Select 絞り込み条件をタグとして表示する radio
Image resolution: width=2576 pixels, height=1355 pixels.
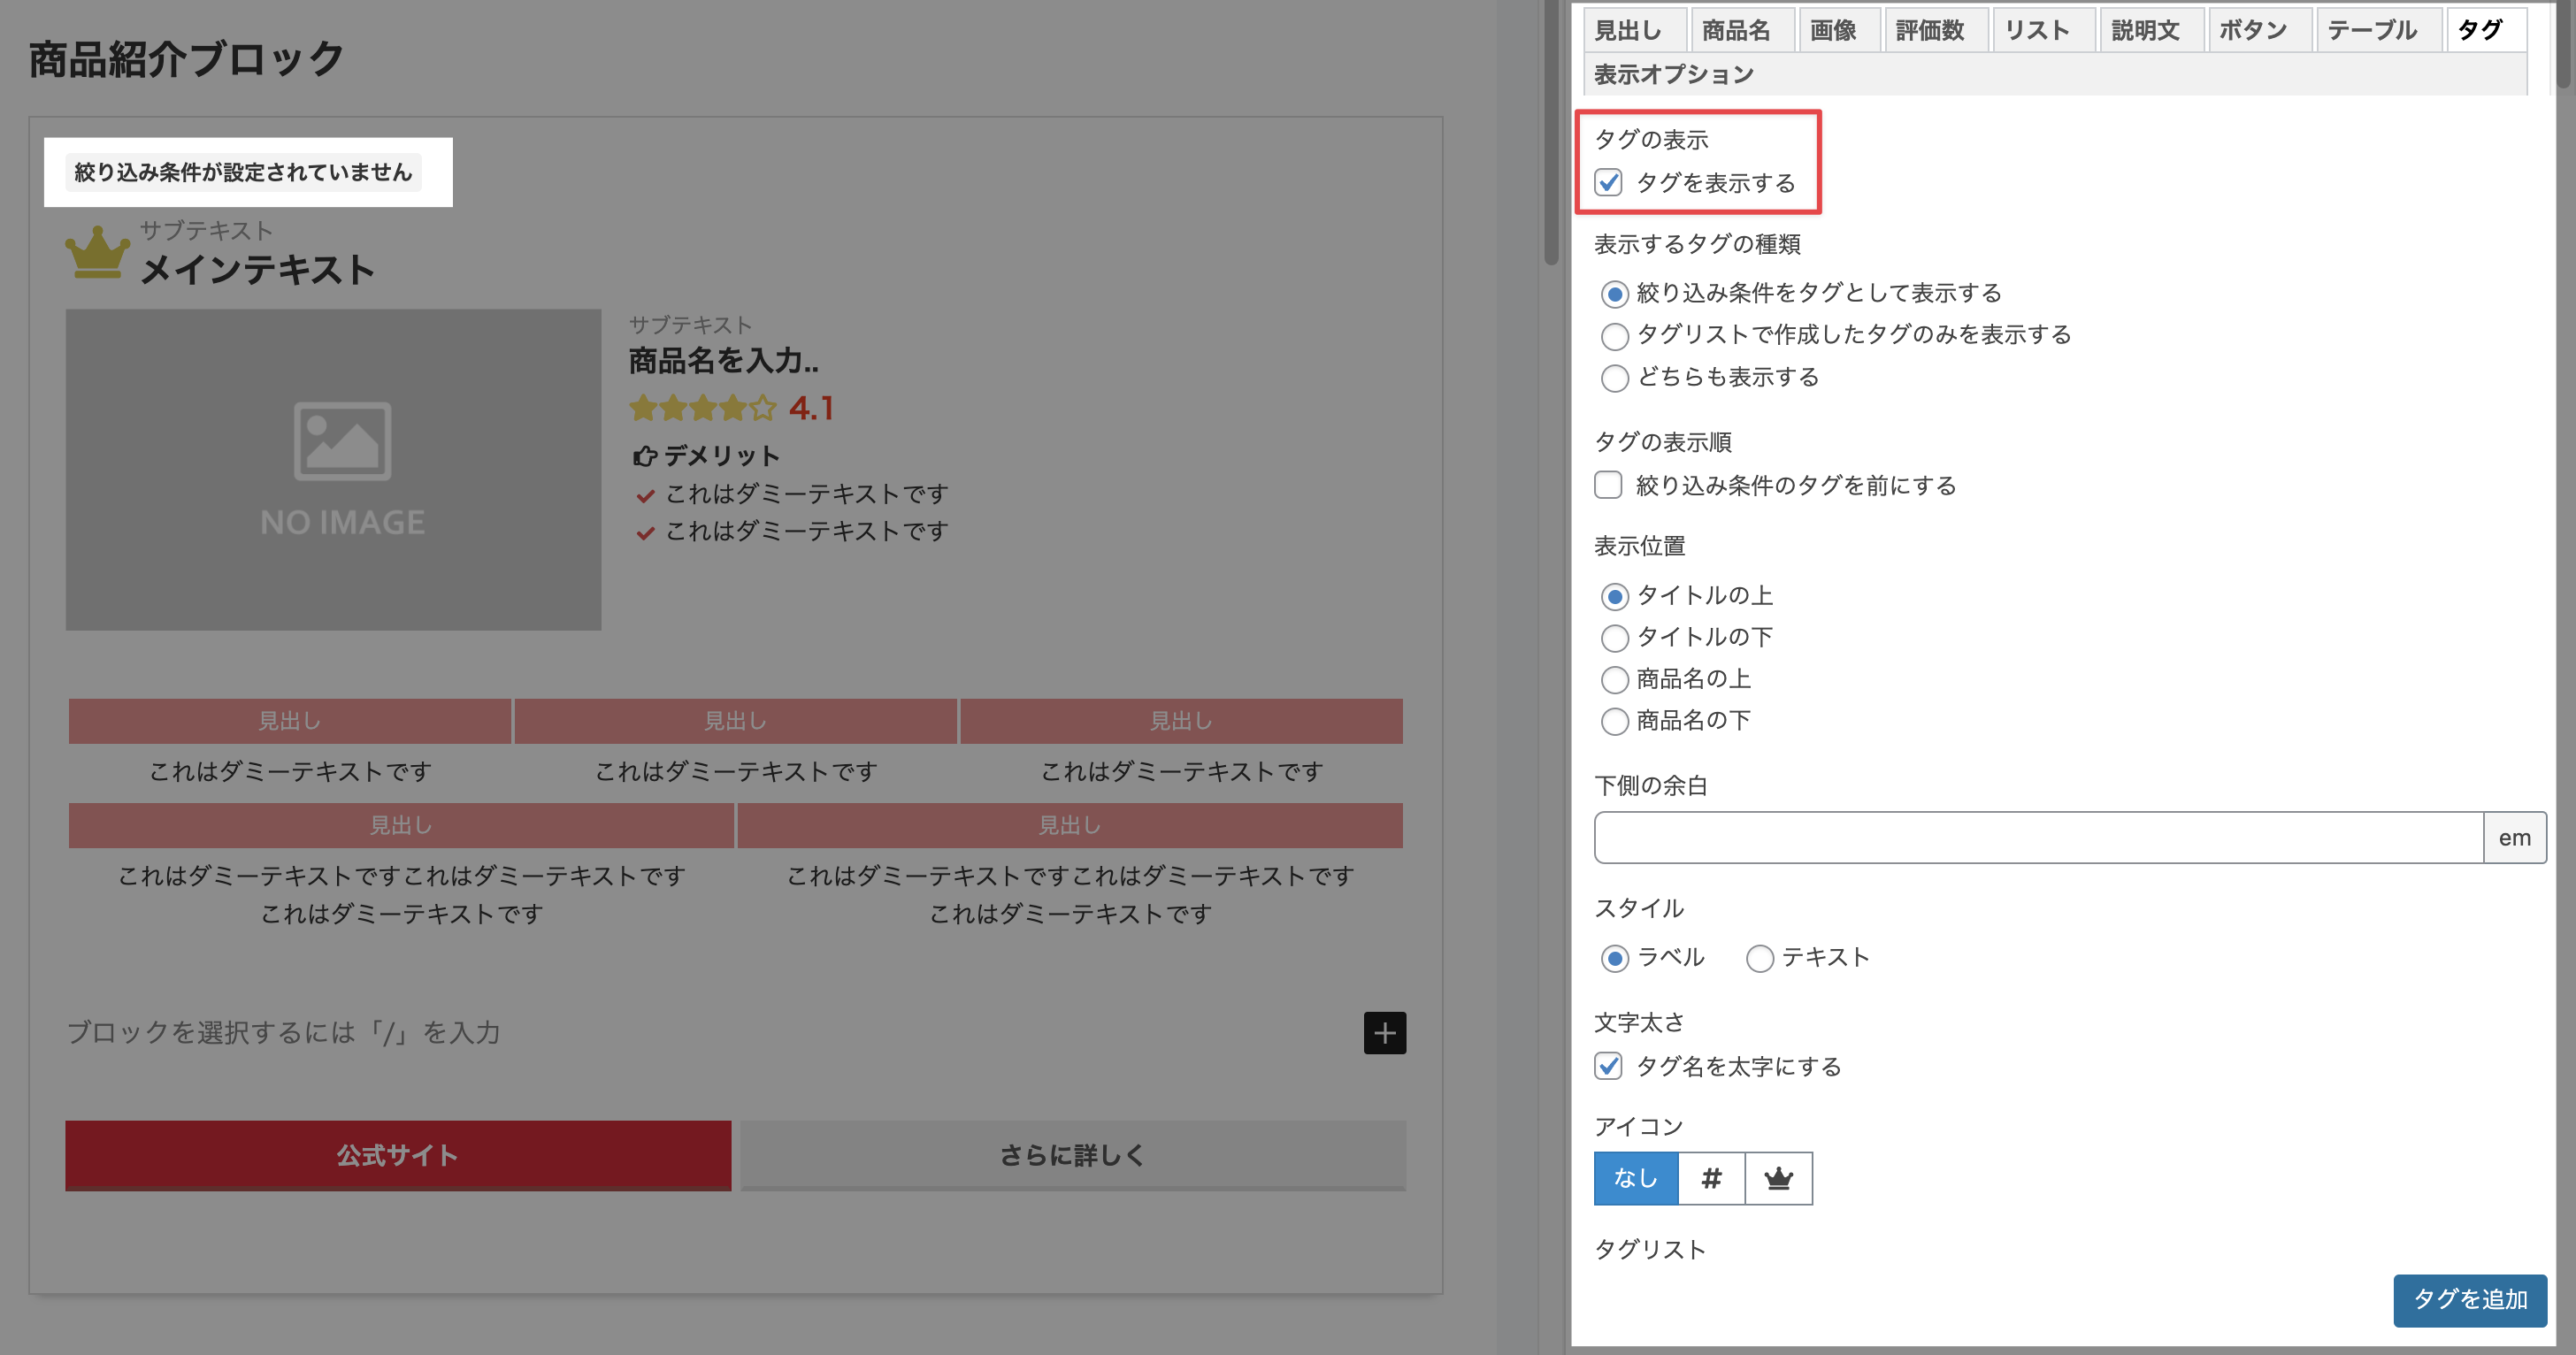1614,294
